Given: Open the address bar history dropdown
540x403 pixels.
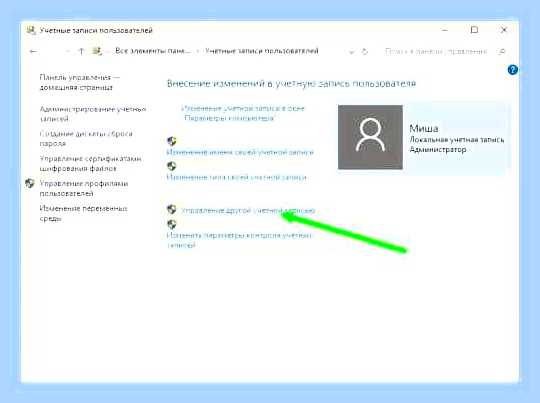Looking at the screenshot, I should point(352,52).
